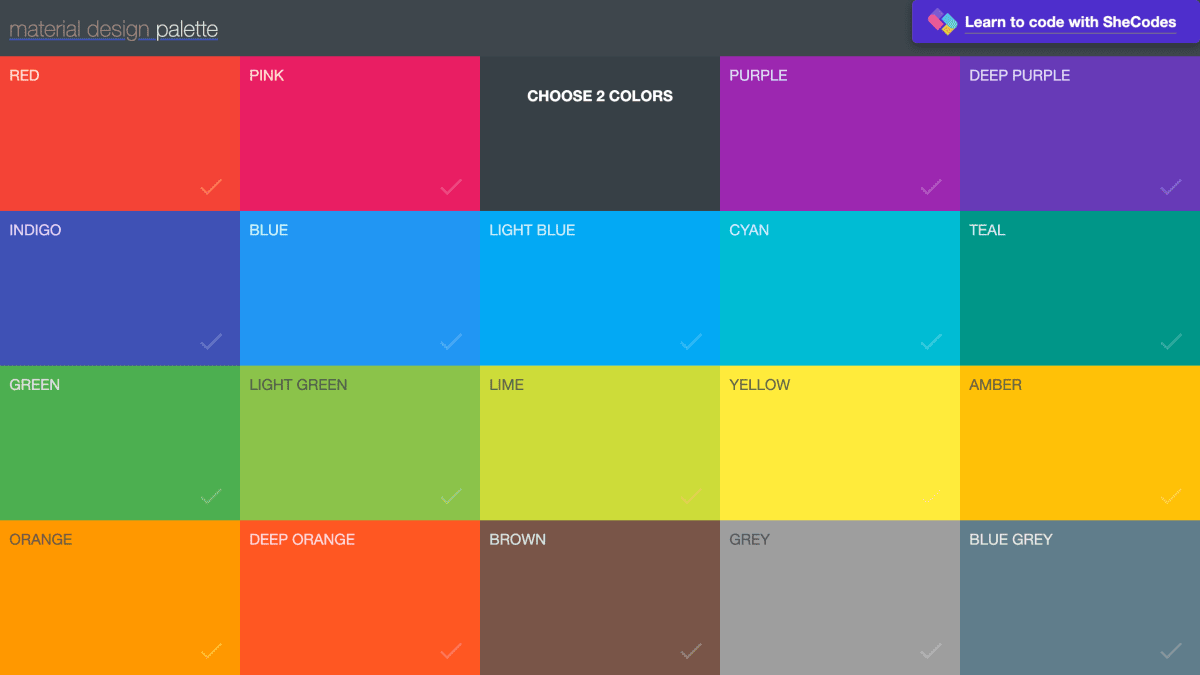1200x675 pixels.
Task: Check the Teal tile's checkmark
Action: pyautogui.click(x=1171, y=342)
